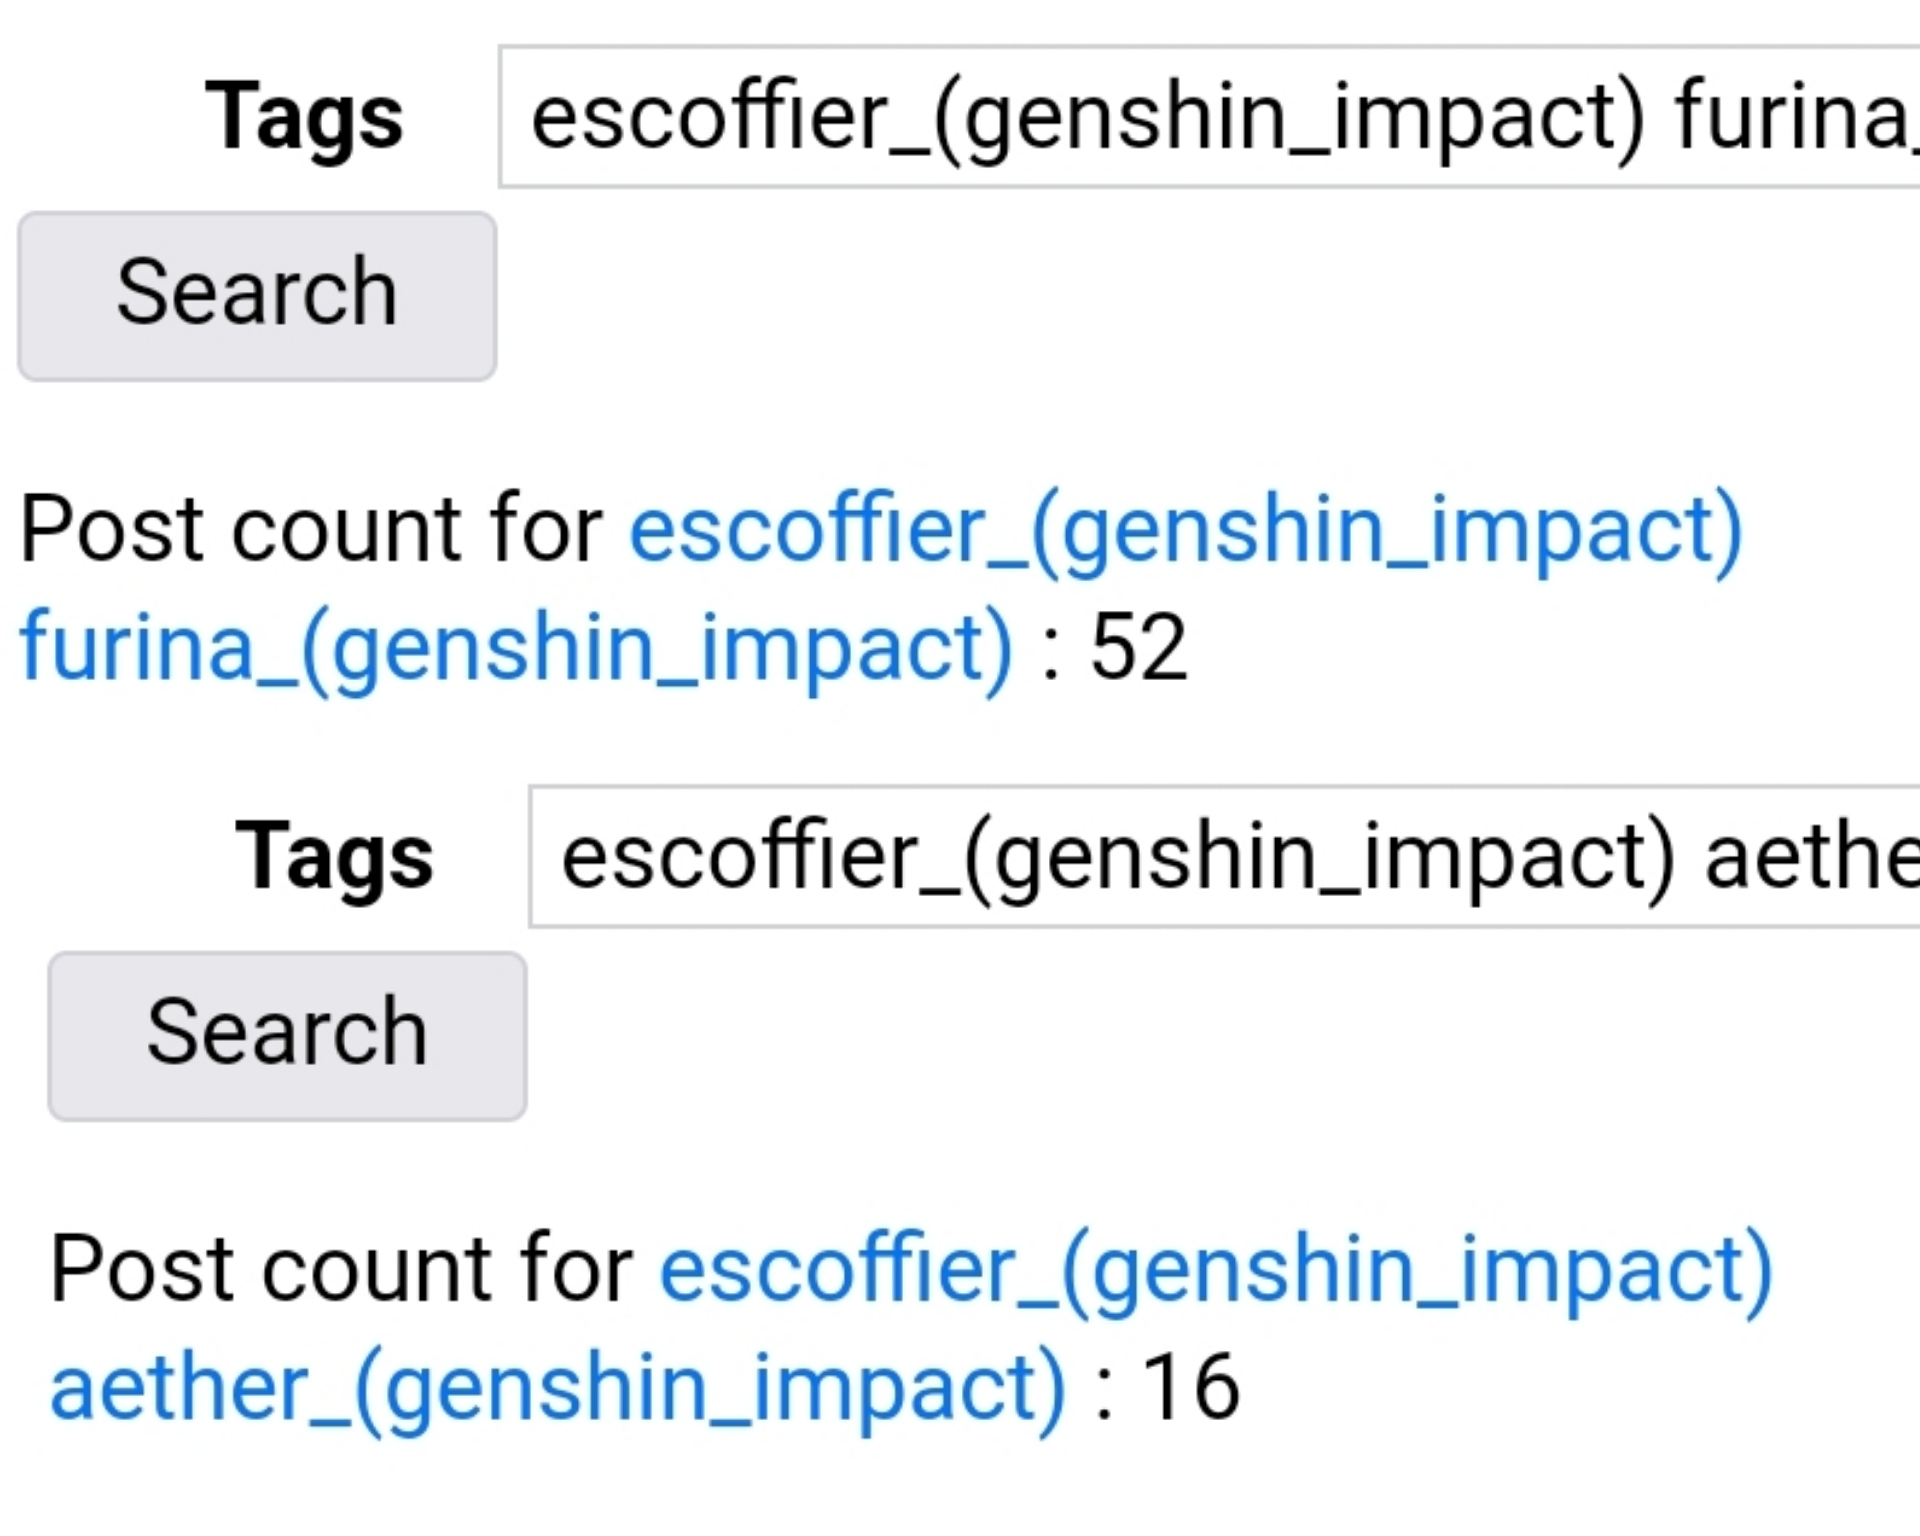
Task: Click 'escoffier' word inside the top Tags field
Action: [x=708, y=116]
